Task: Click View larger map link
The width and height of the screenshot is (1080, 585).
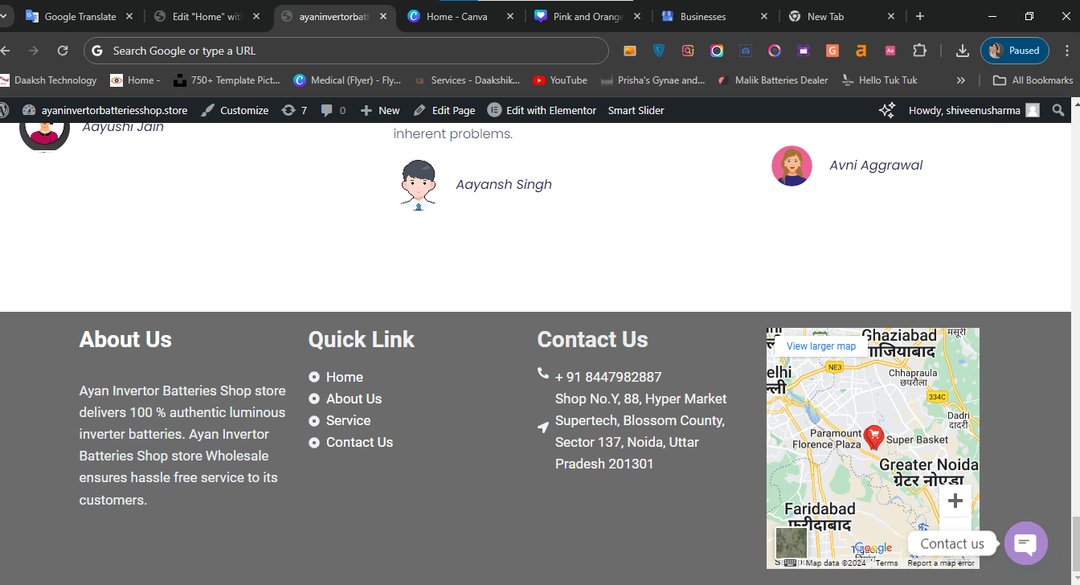Action: pyautogui.click(x=821, y=346)
